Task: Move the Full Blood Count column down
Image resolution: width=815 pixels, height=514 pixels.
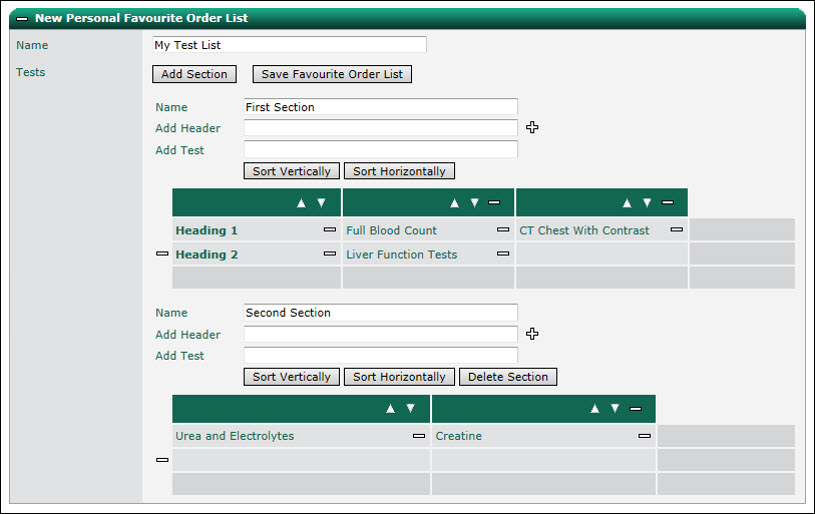Action: 474,203
